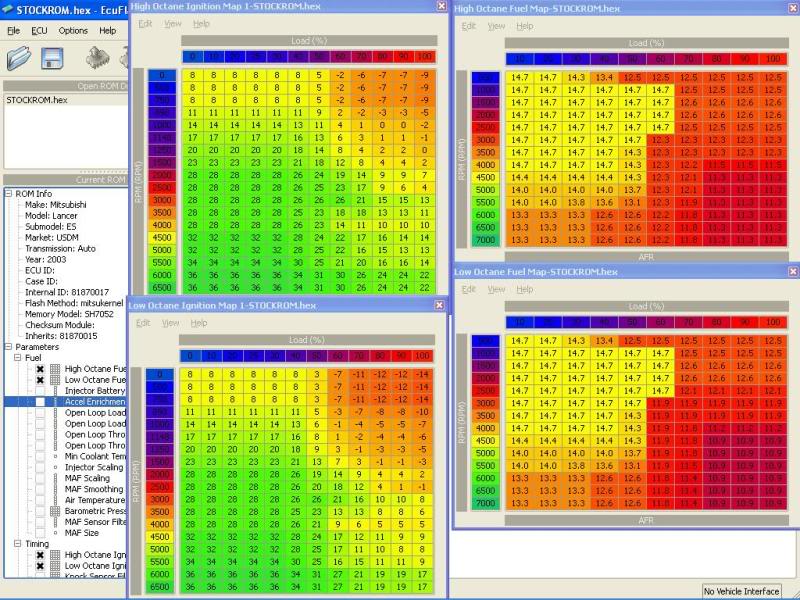Uncheck the High Octane Fuel map checkbox

(x=40, y=369)
